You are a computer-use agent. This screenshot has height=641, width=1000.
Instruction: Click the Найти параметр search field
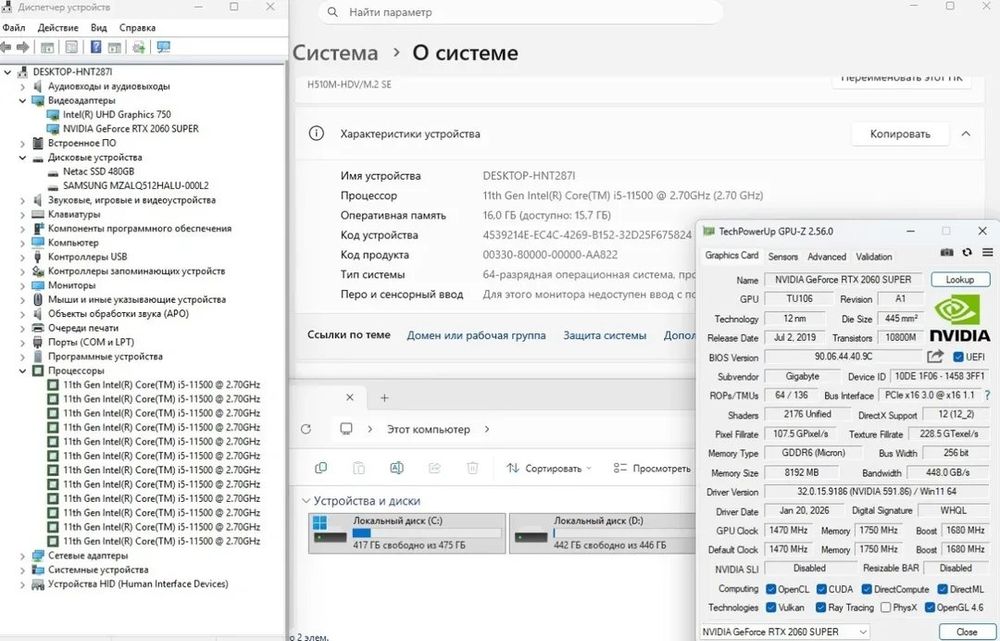click(520, 12)
